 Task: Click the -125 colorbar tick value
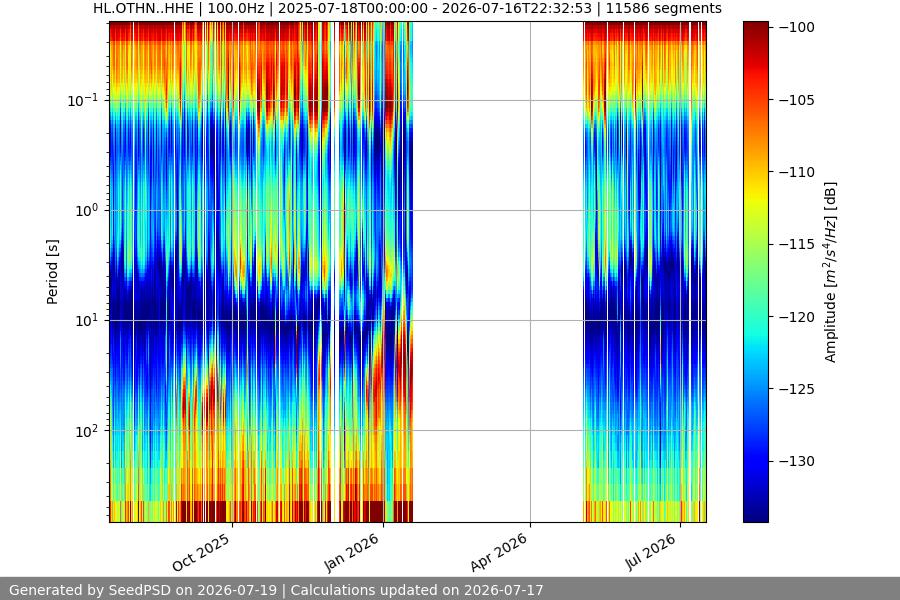797,389
